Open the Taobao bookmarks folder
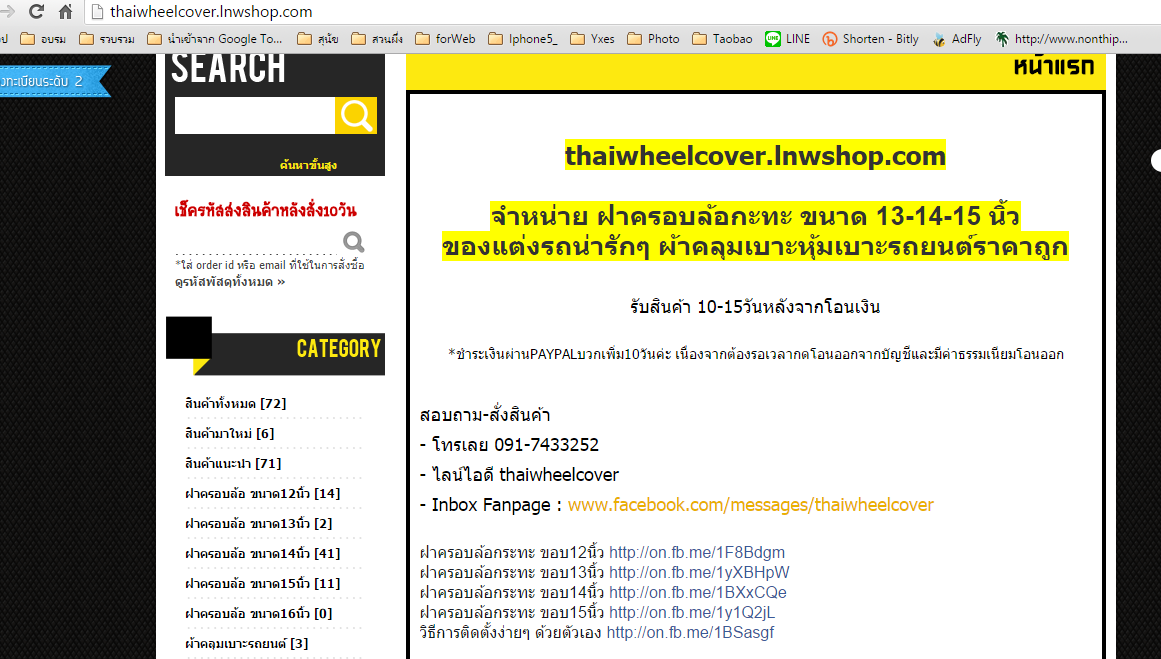Screen dimensions: 1161x659 click(722, 39)
